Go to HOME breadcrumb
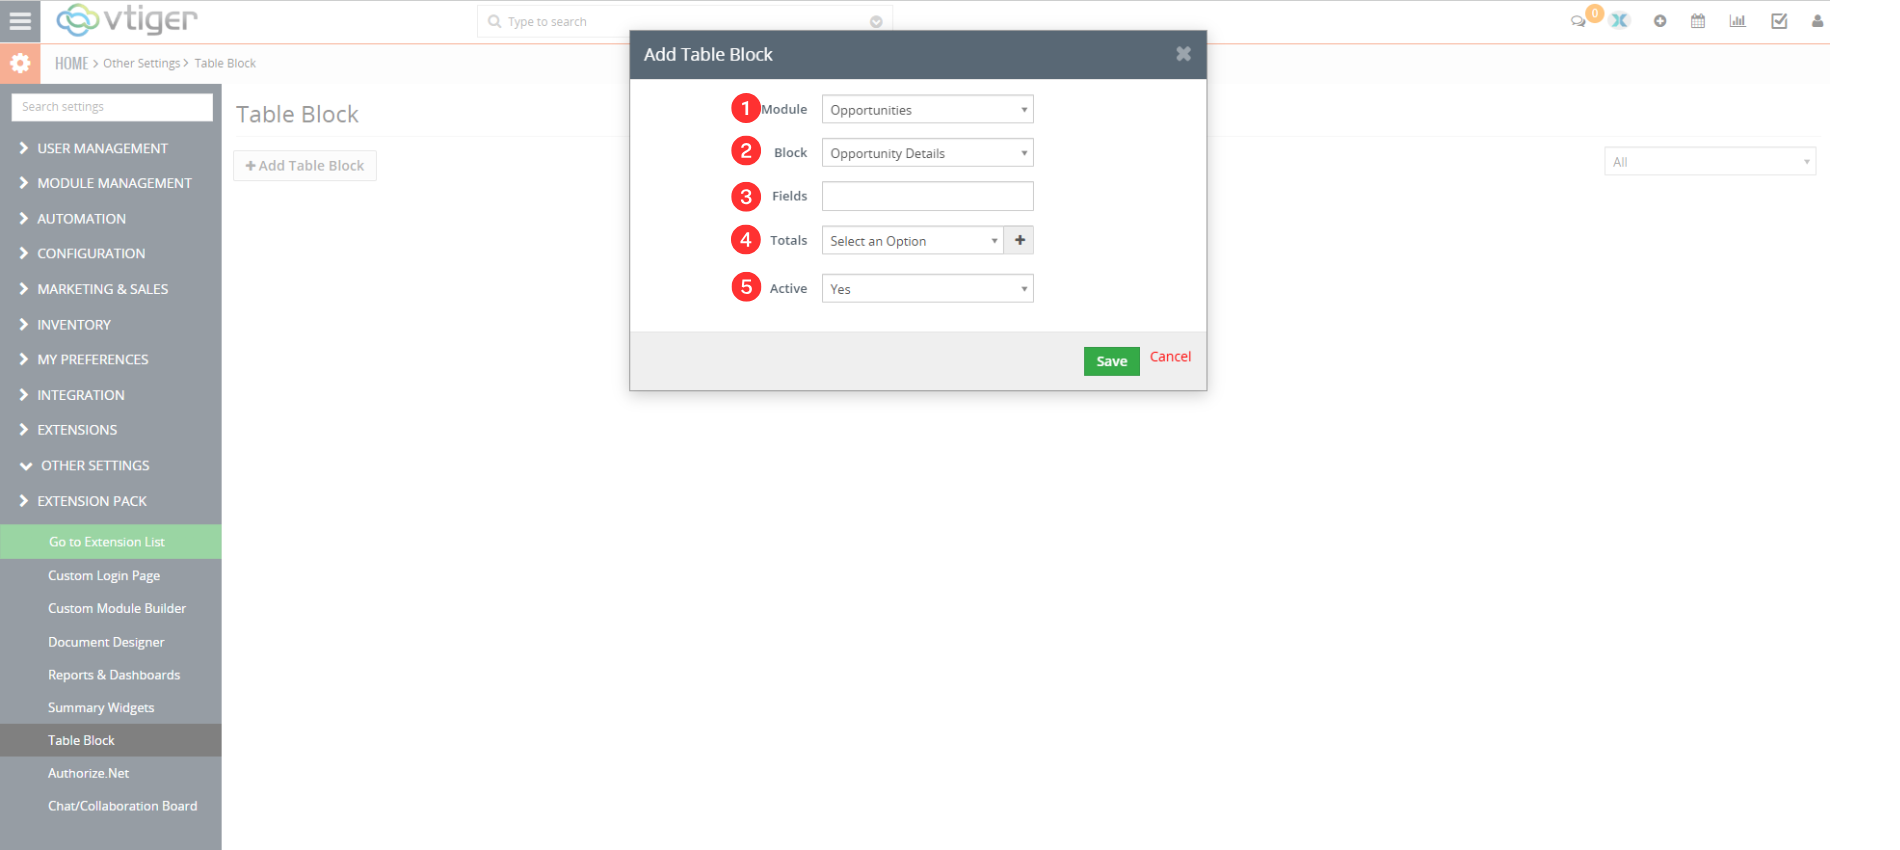 pos(71,63)
